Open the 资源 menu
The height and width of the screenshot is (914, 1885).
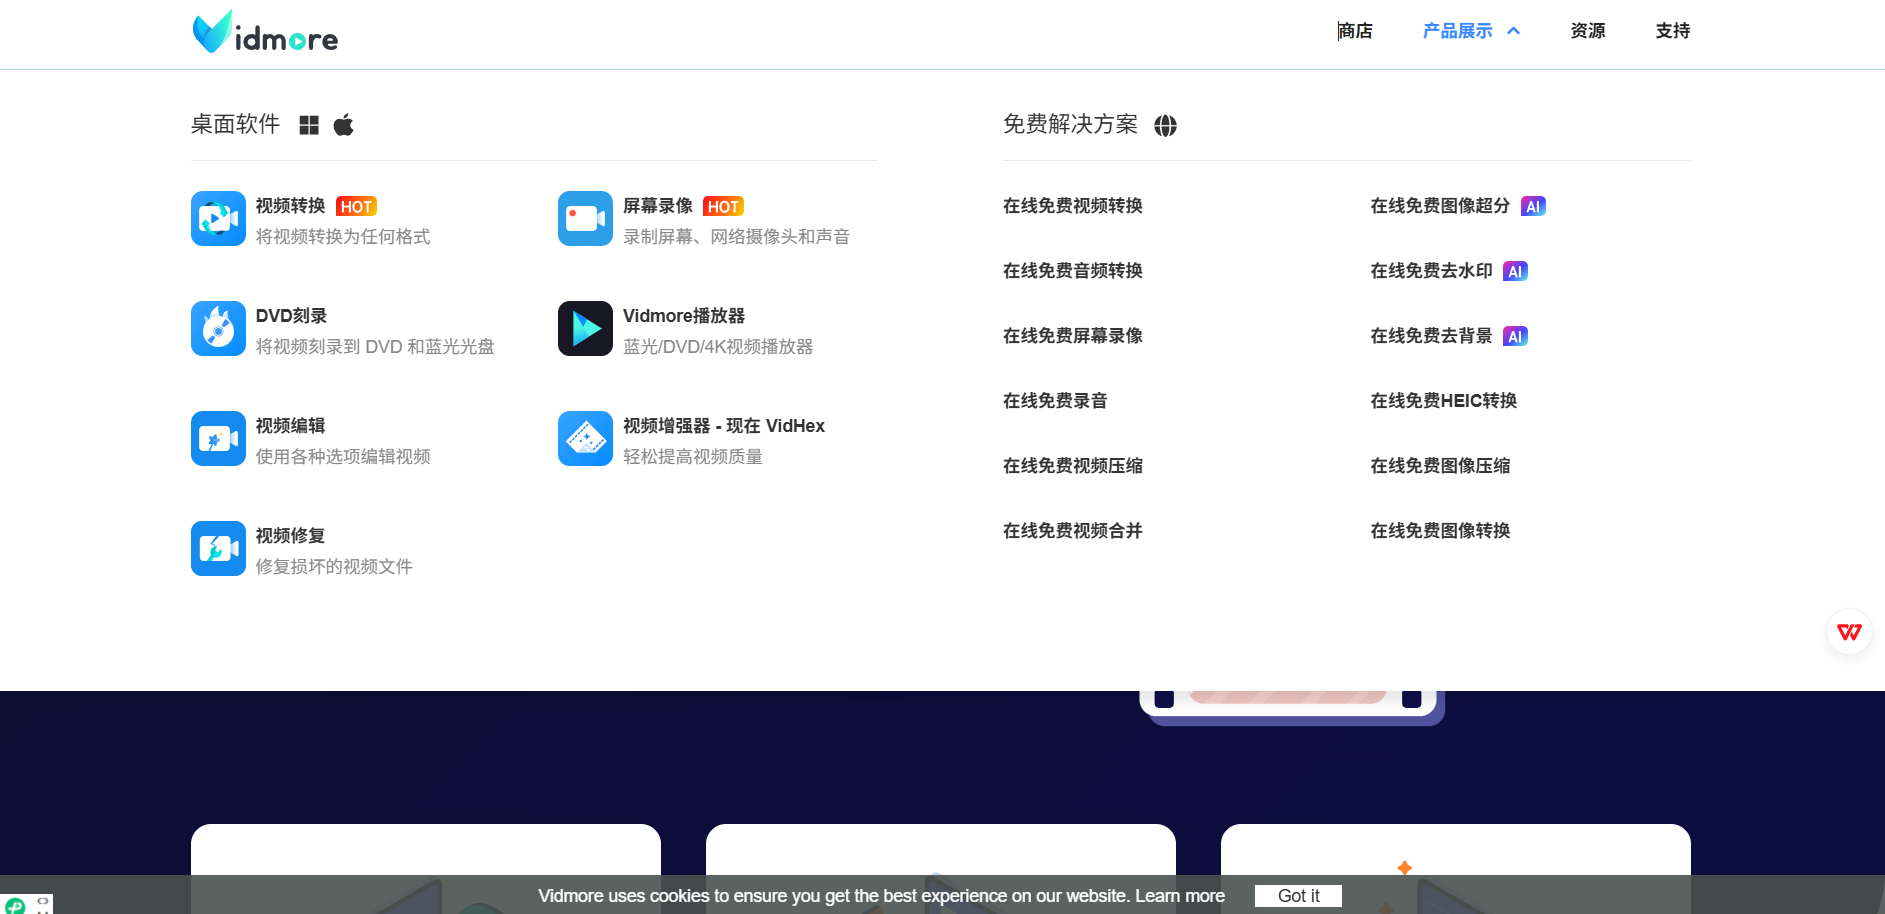coord(1587,31)
